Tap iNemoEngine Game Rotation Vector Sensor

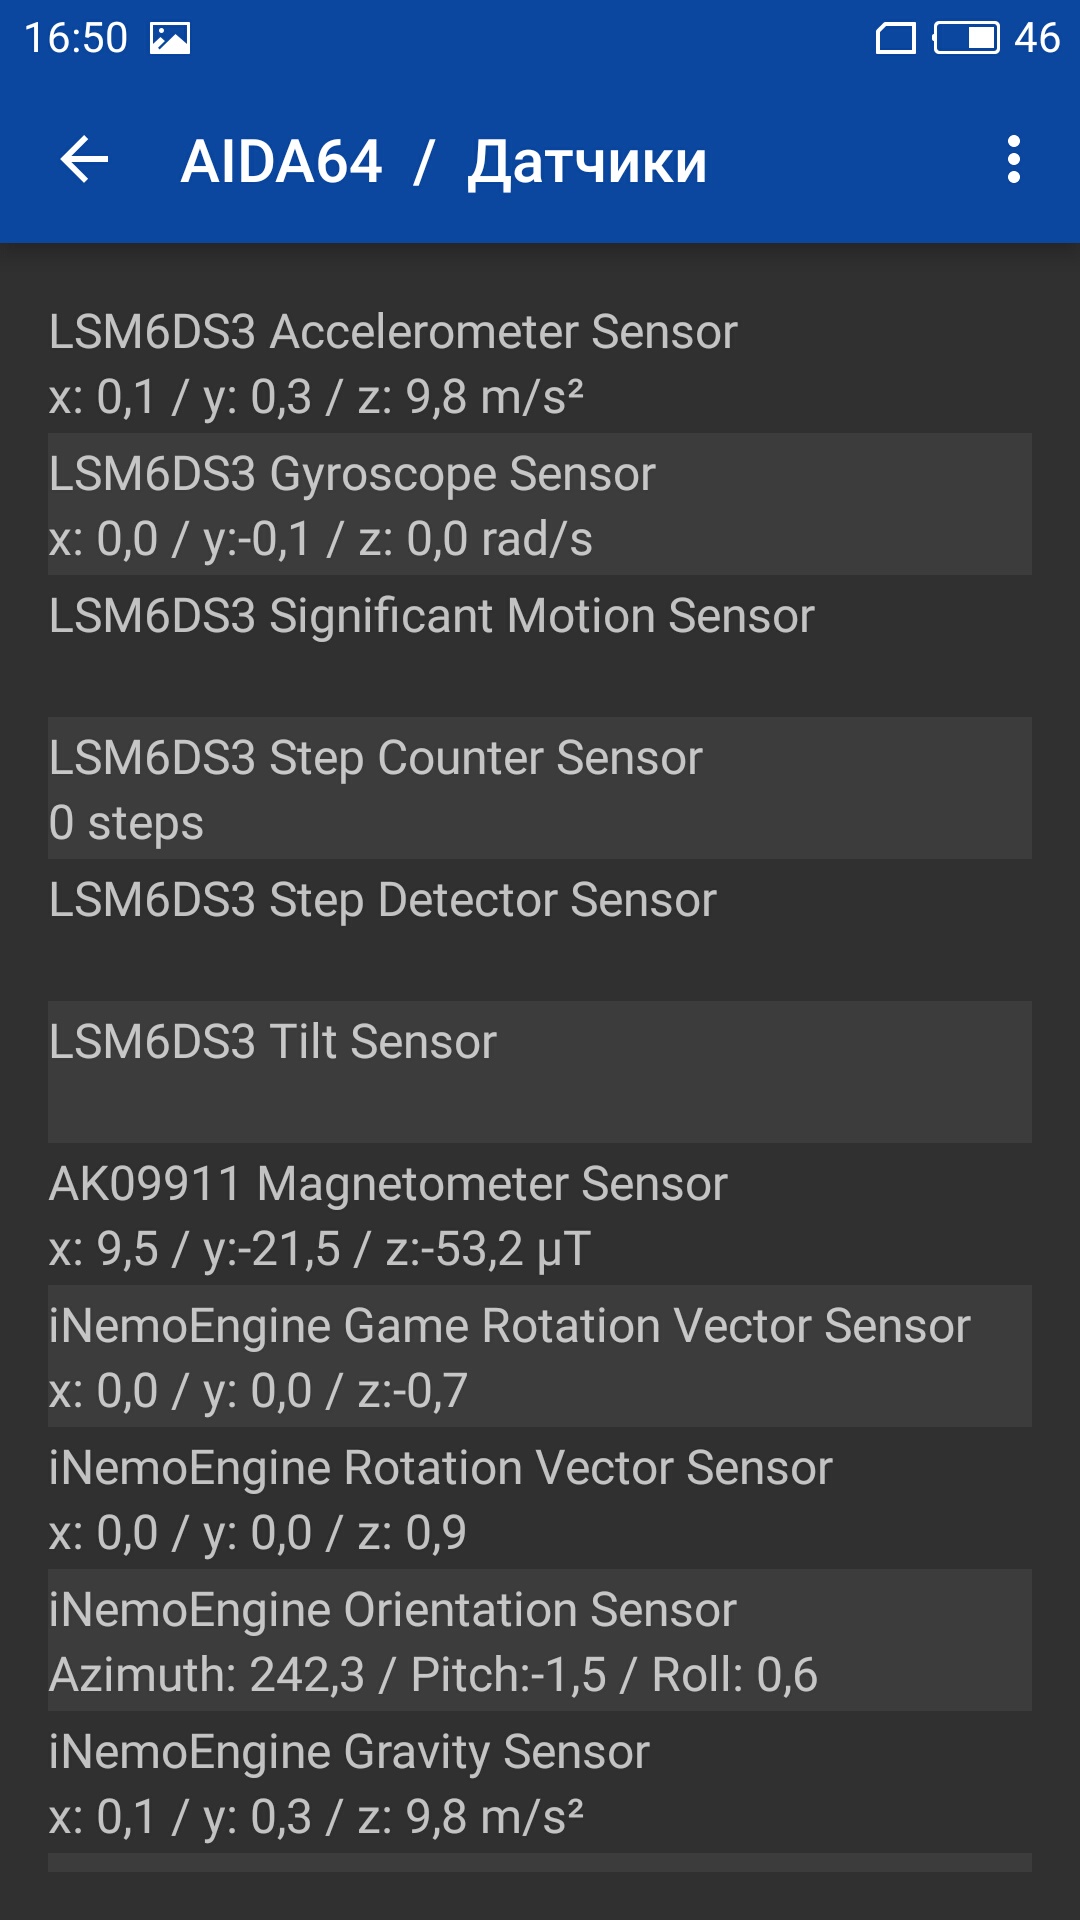540,1356
